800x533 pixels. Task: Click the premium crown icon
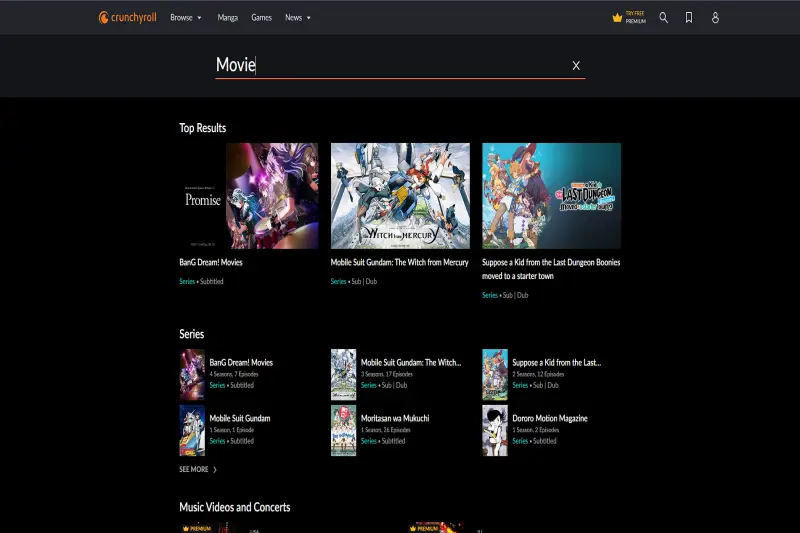(x=617, y=18)
